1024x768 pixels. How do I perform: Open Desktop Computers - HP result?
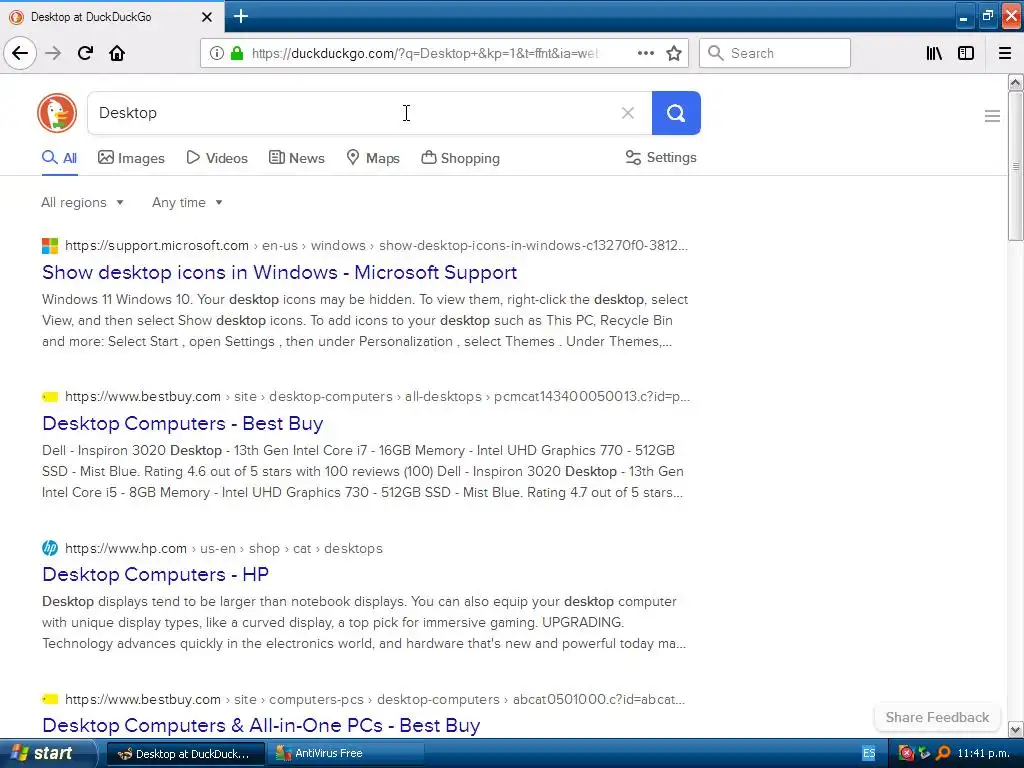tap(155, 574)
